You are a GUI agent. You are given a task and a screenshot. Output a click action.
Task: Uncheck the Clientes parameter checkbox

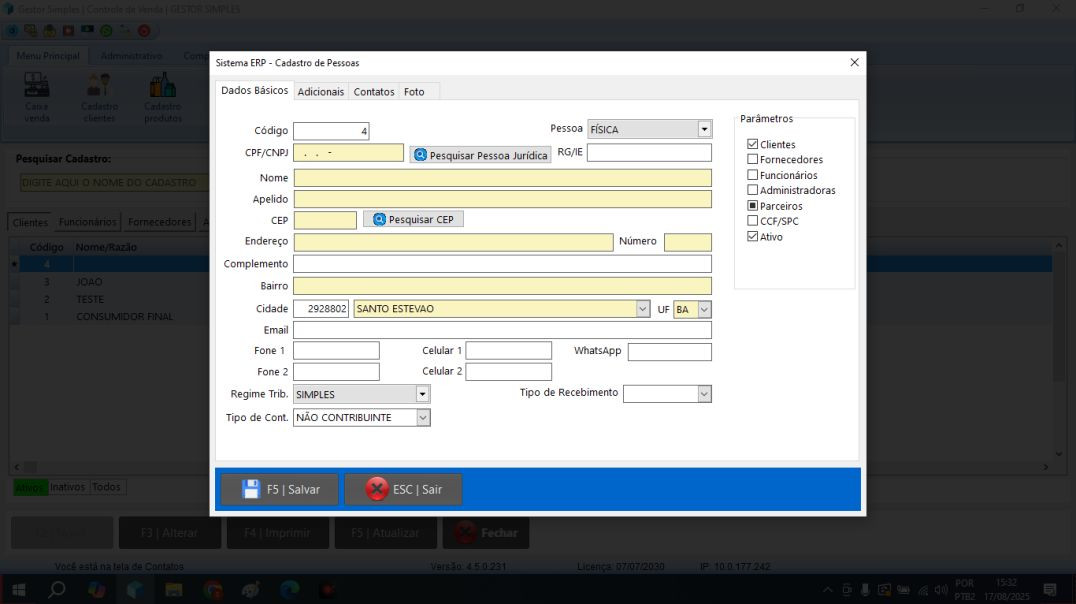(x=753, y=145)
